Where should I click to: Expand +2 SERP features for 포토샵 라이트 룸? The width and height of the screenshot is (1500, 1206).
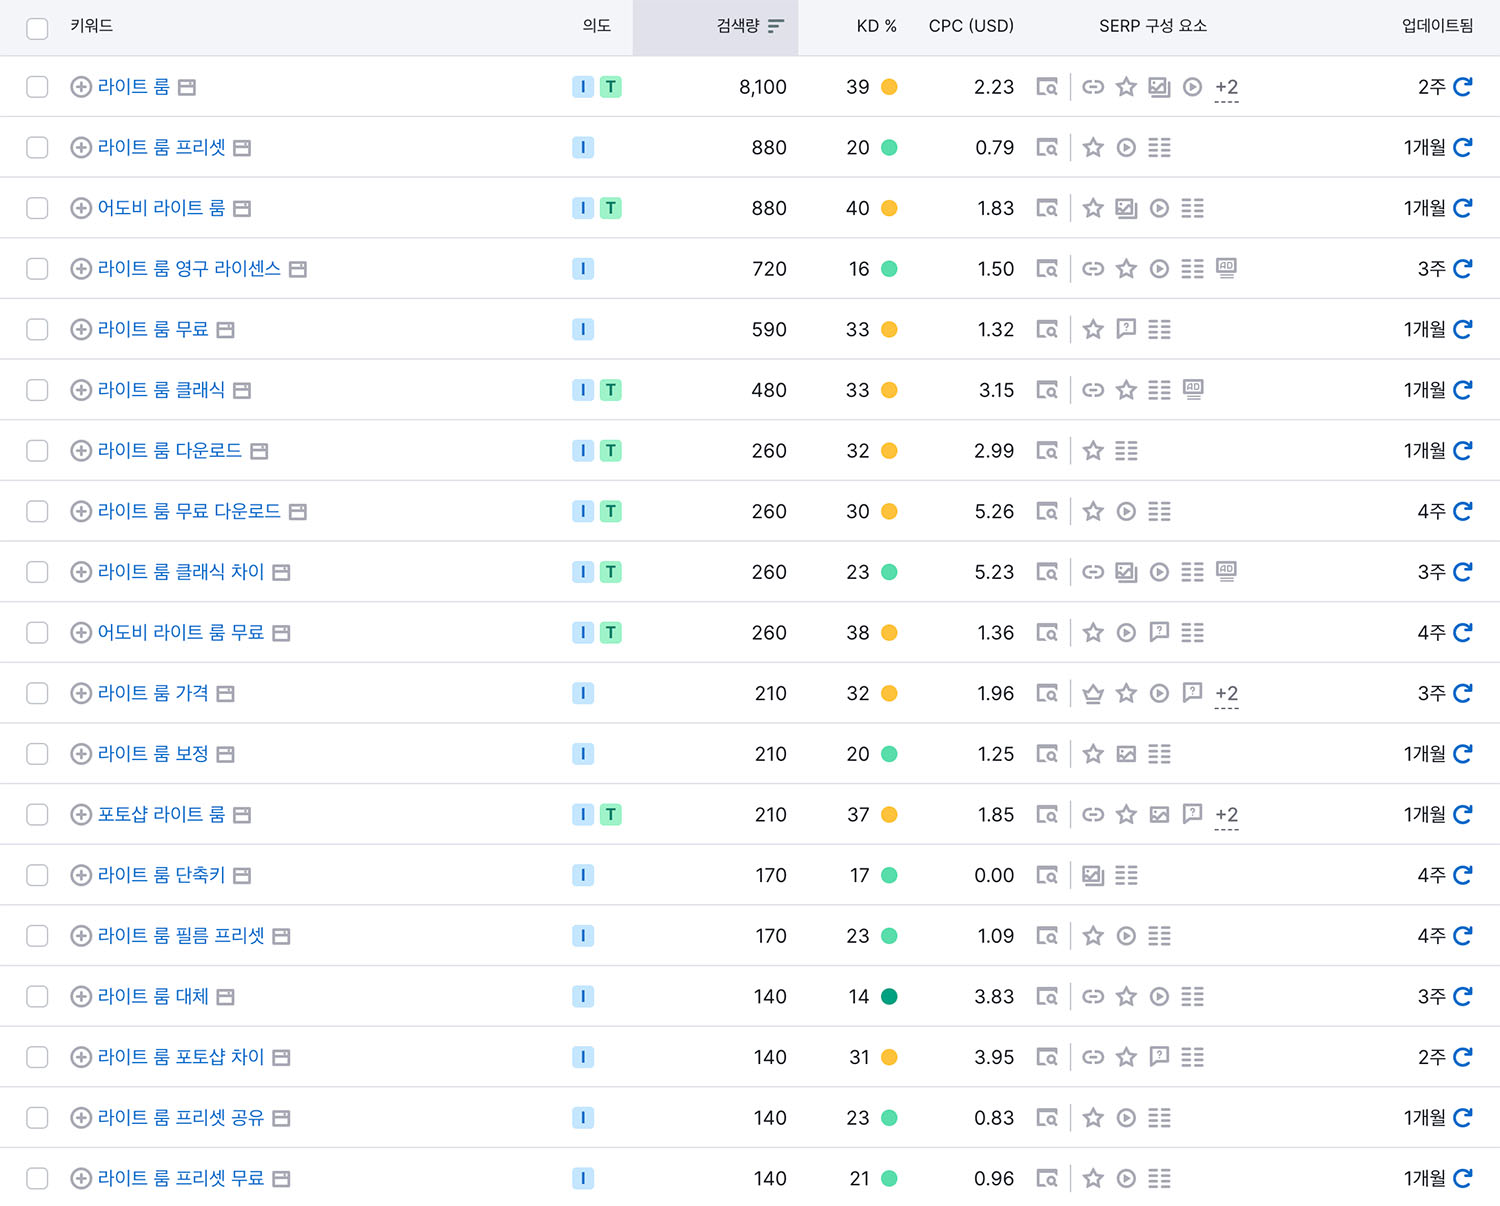click(1226, 815)
